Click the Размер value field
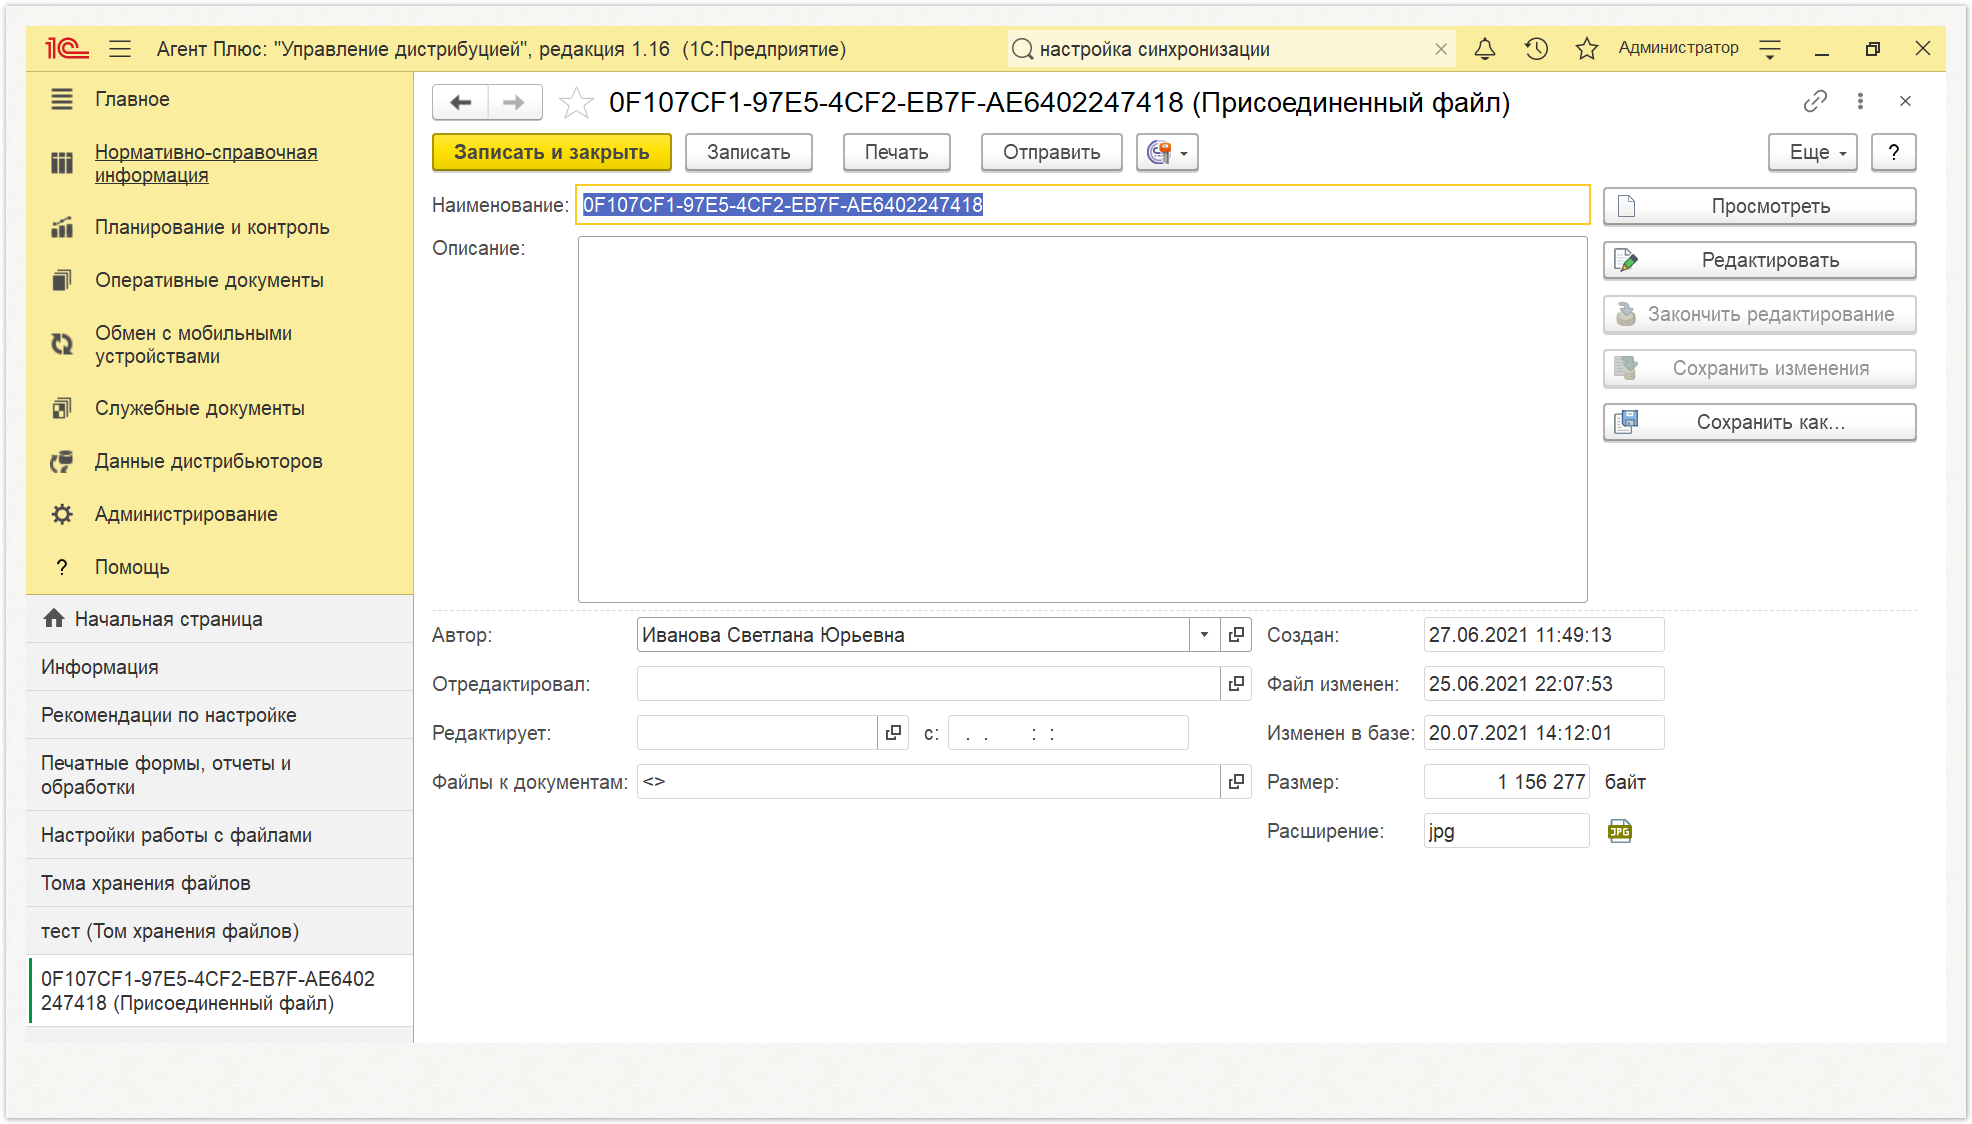The width and height of the screenshot is (1972, 1124). [x=1506, y=782]
